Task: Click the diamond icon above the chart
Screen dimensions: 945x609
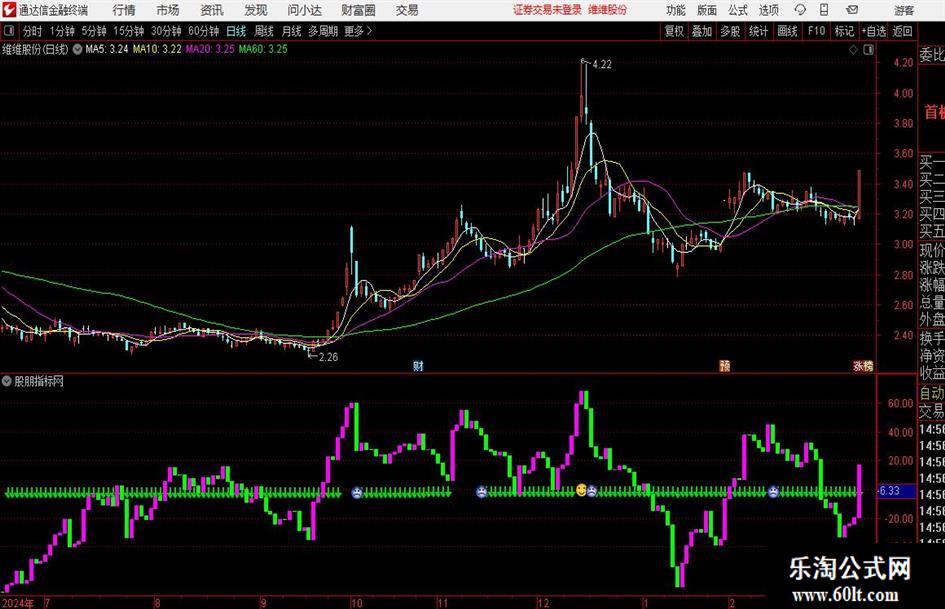Action: click(x=853, y=50)
